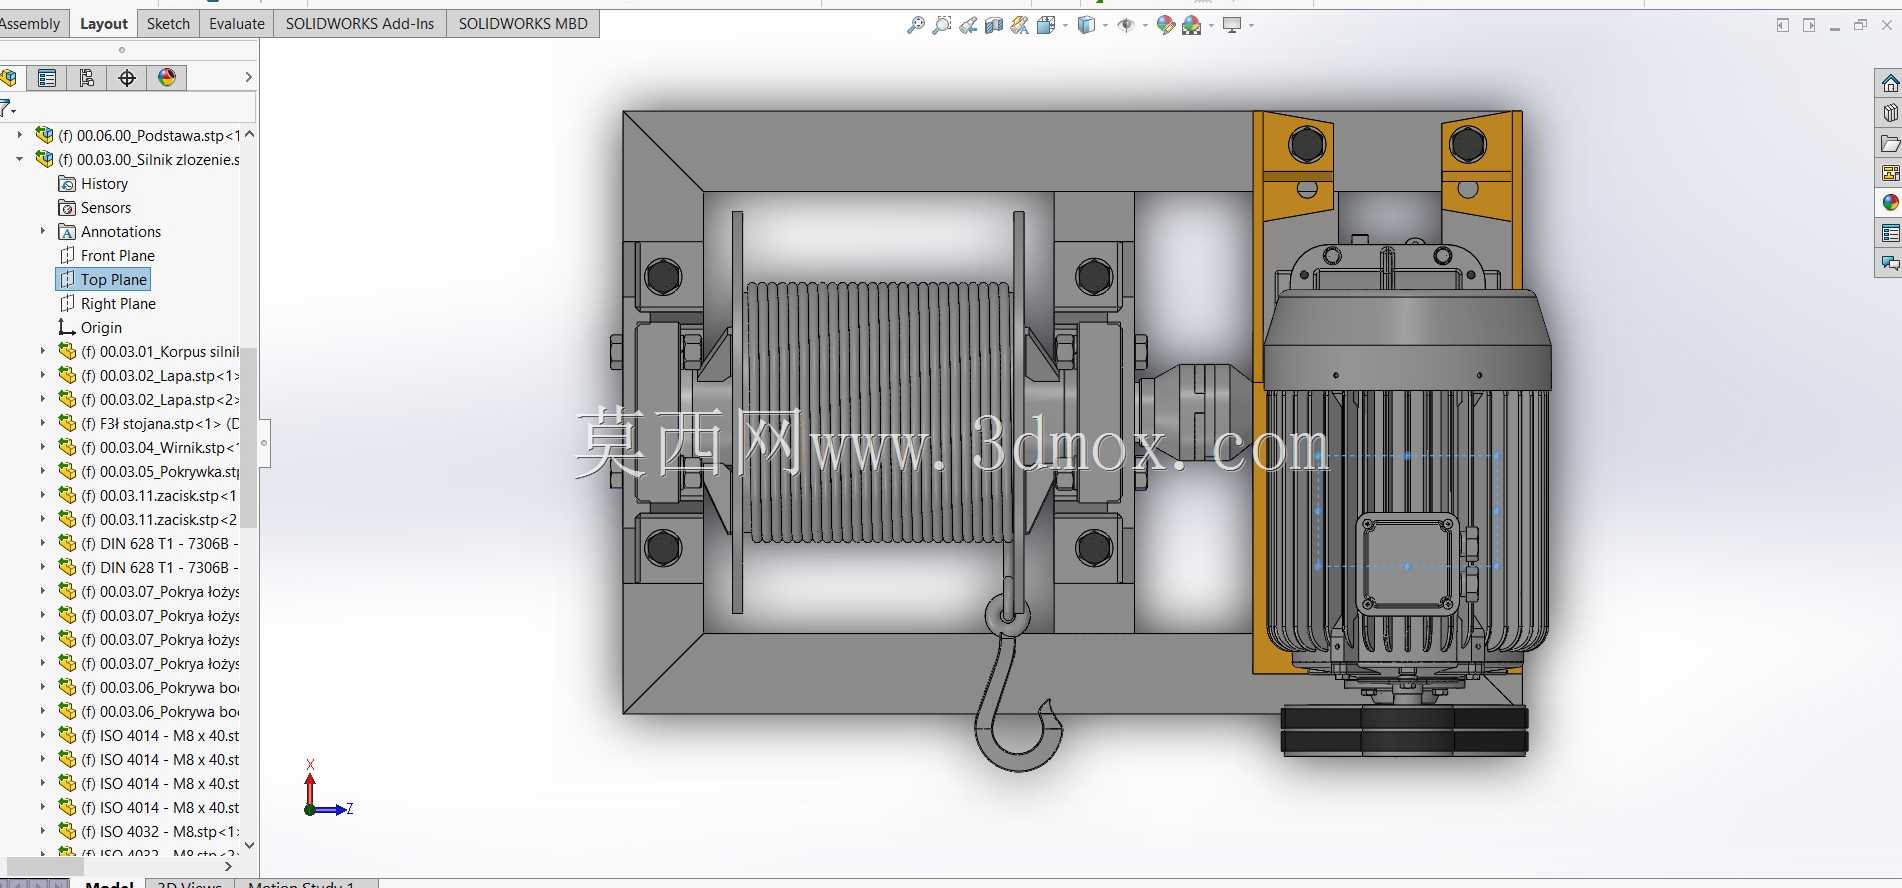Screen dimensions: 1902x888
Task: Select Top Plane in the tree
Action: tap(103, 280)
